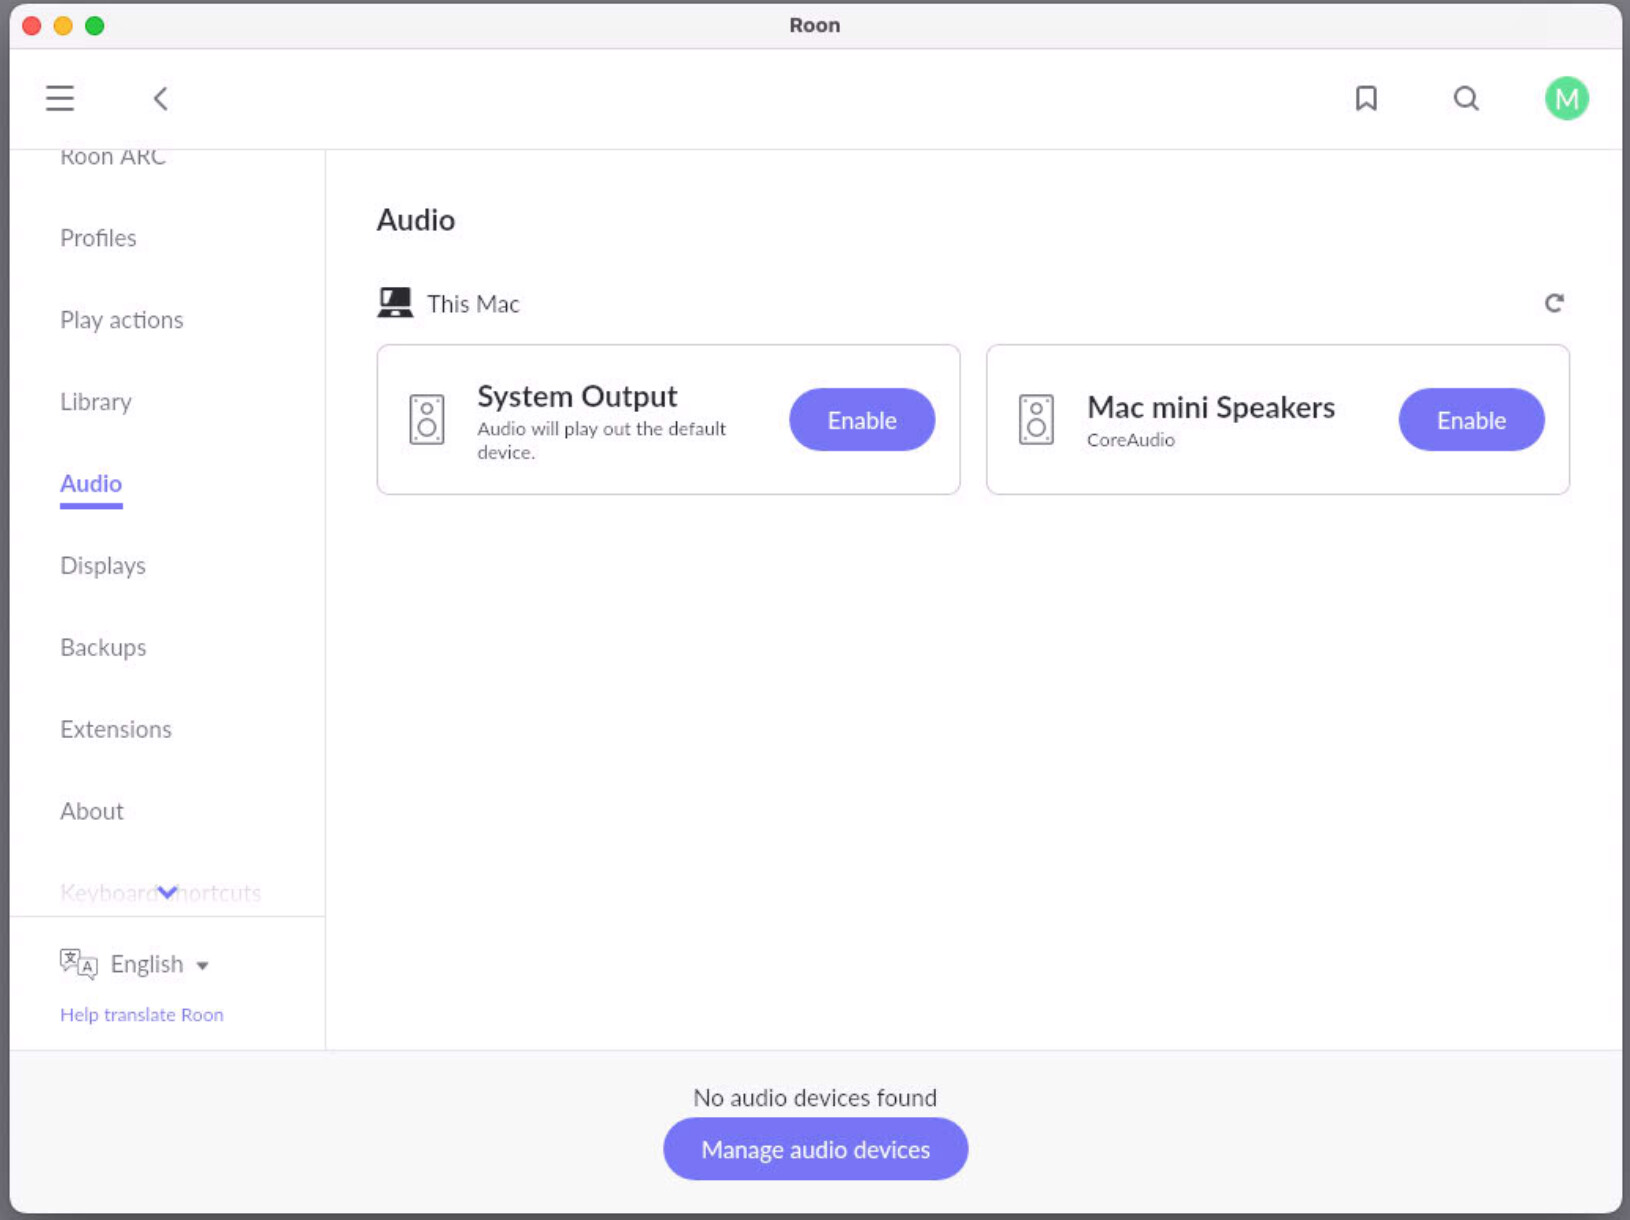
Task: Open the About settings tab
Action: tap(92, 811)
